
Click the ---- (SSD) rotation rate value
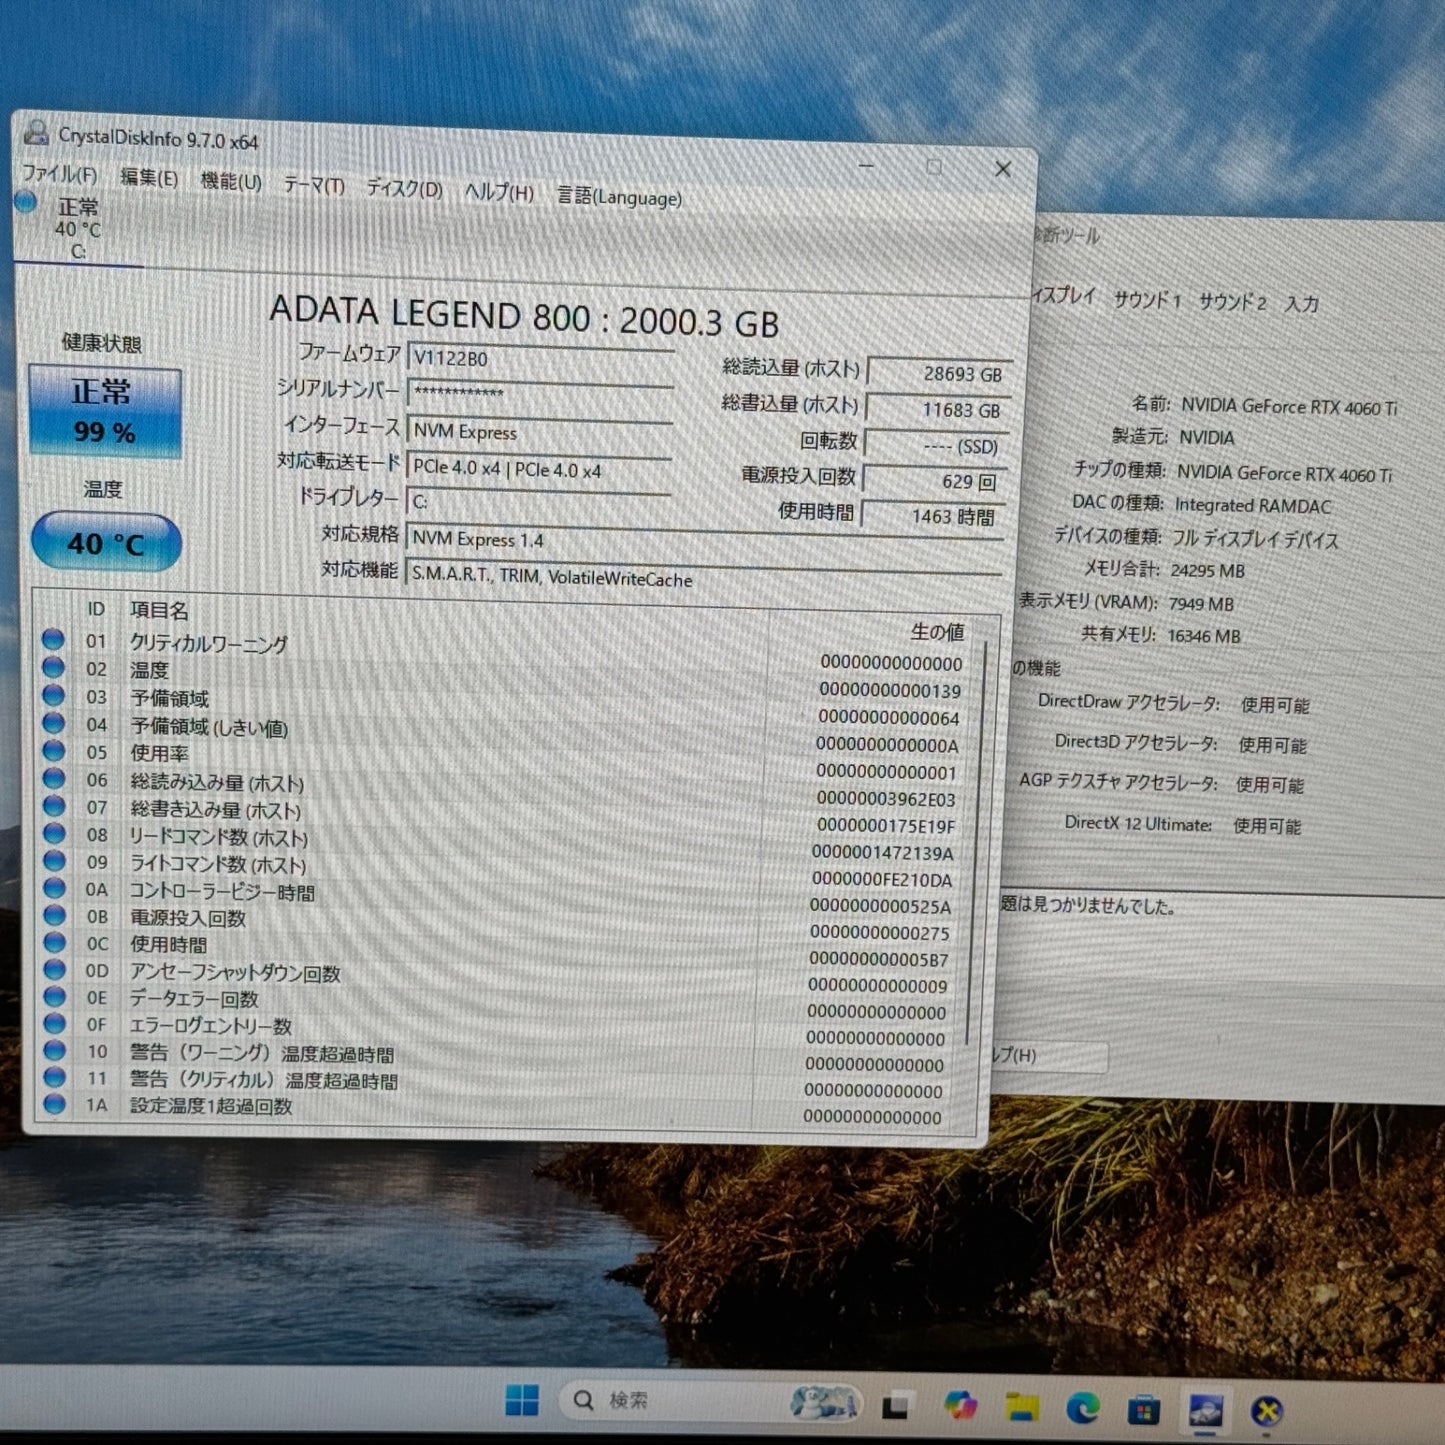pos(936,445)
